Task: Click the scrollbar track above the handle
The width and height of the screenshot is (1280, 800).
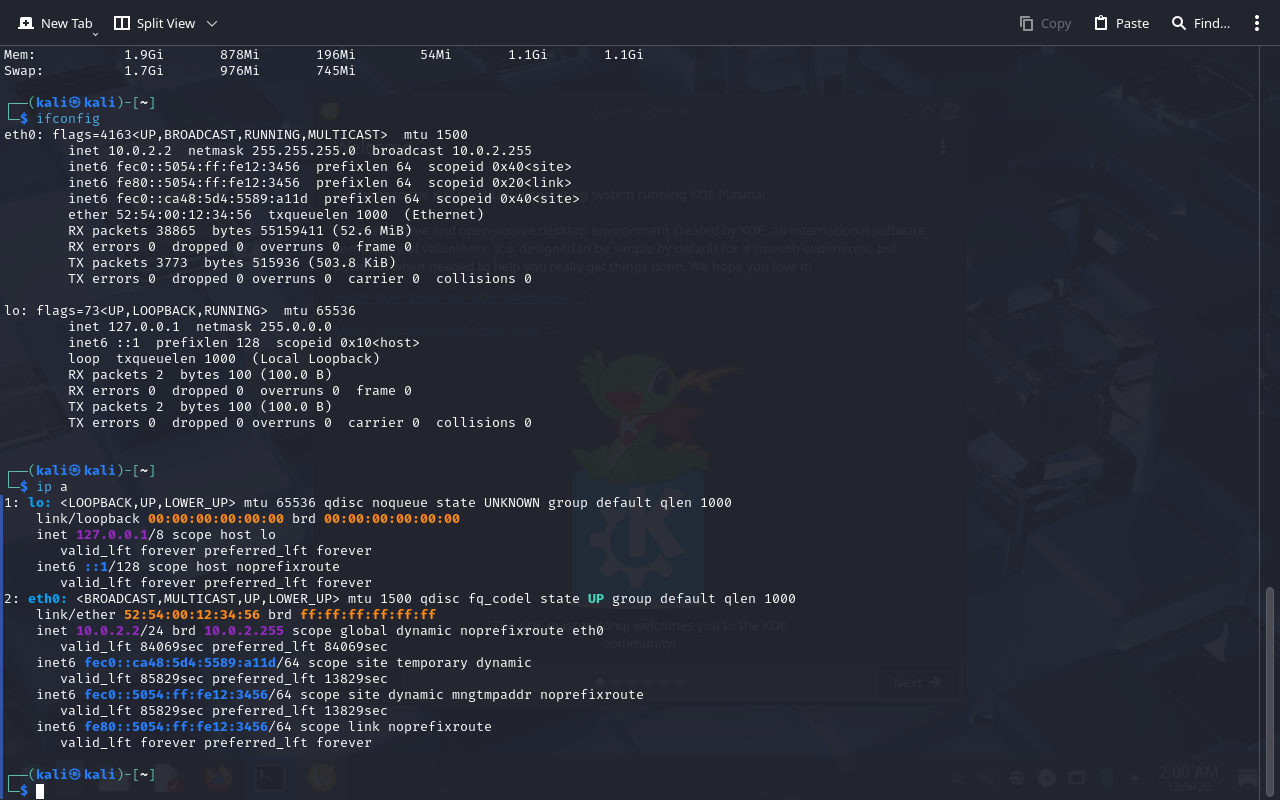Action: click(1270, 300)
